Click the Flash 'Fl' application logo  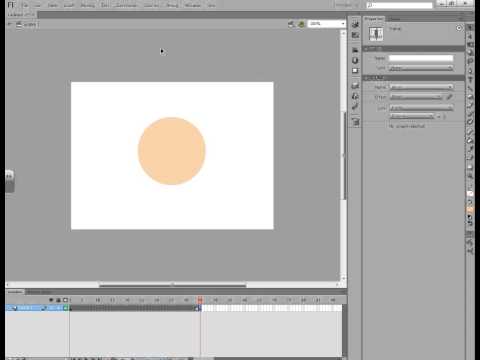11,5
